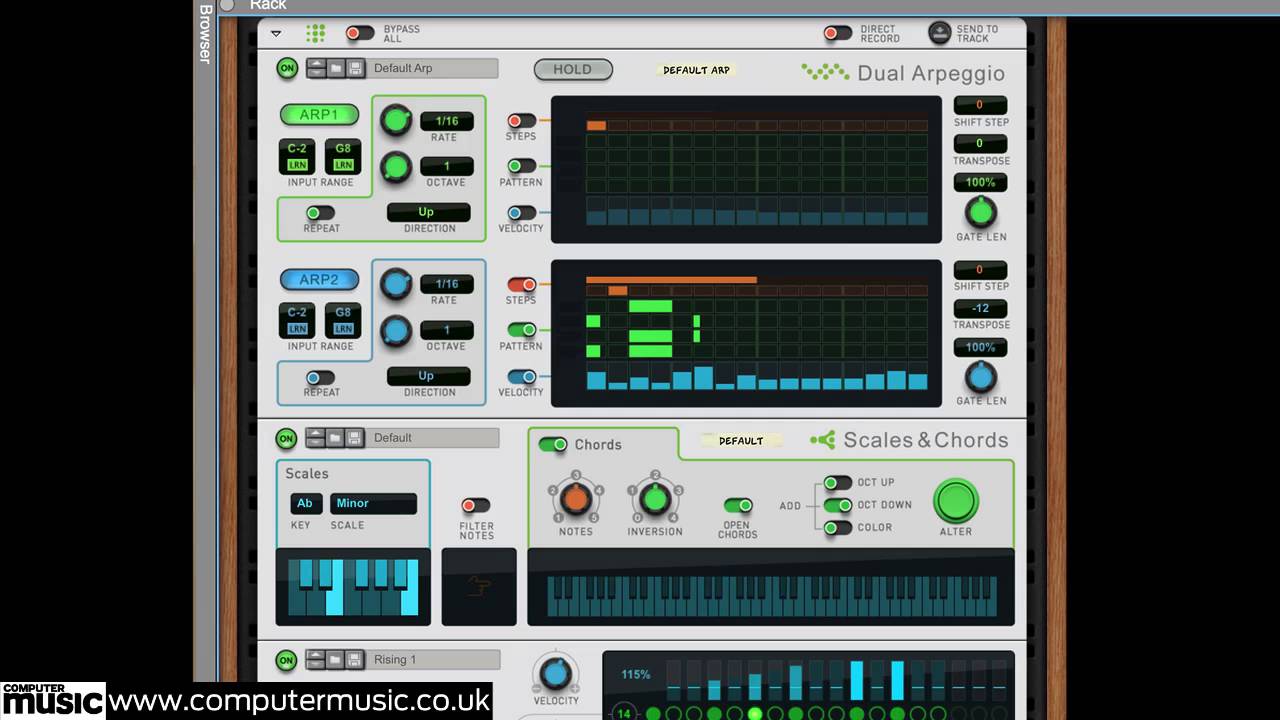Screen dimensions: 1280x720
Task: Save Dual Arpeggio patch with disk icon
Action: pyautogui.click(x=354, y=69)
